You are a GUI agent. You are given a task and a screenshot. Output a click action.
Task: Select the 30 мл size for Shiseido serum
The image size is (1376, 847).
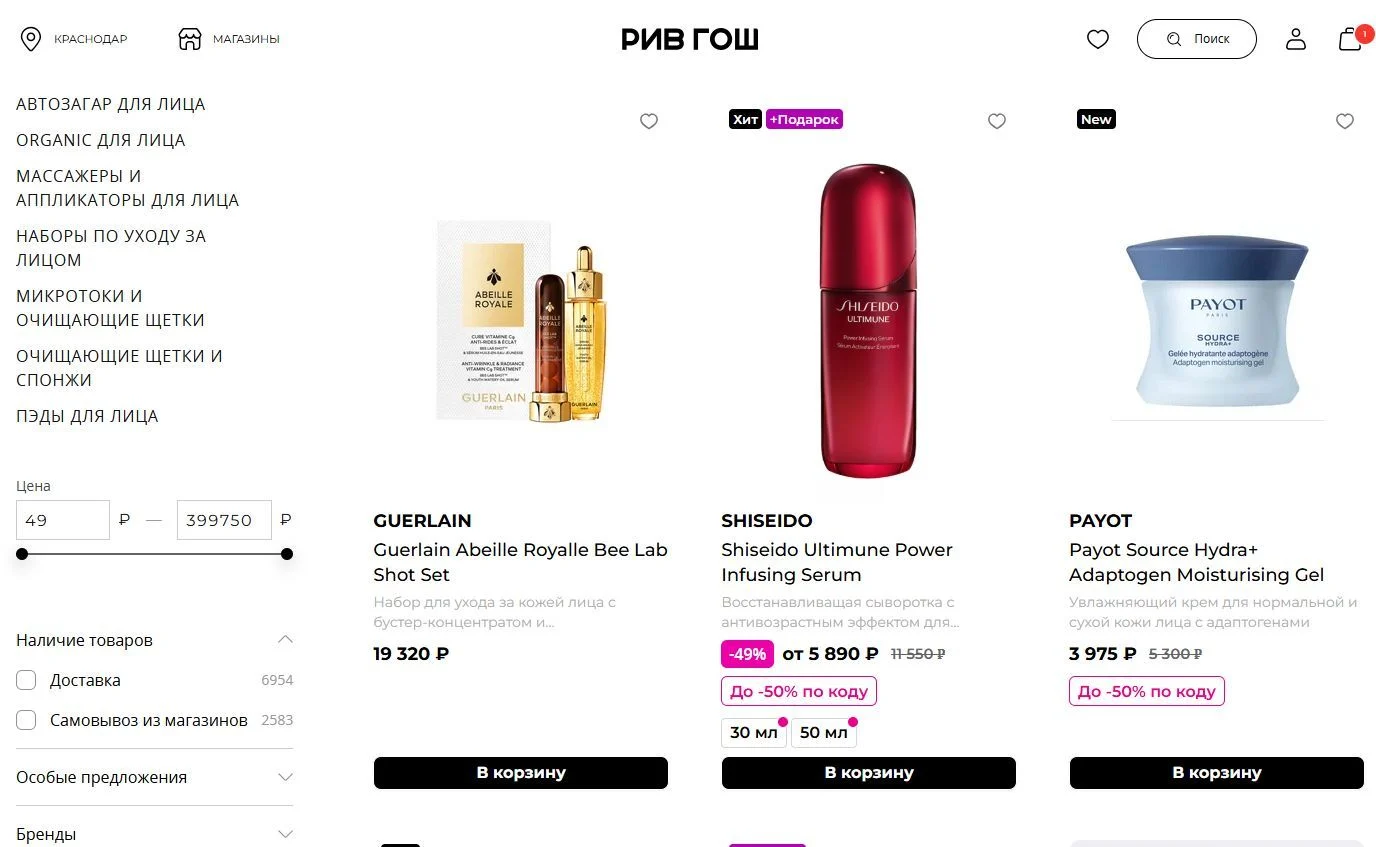[754, 733]
